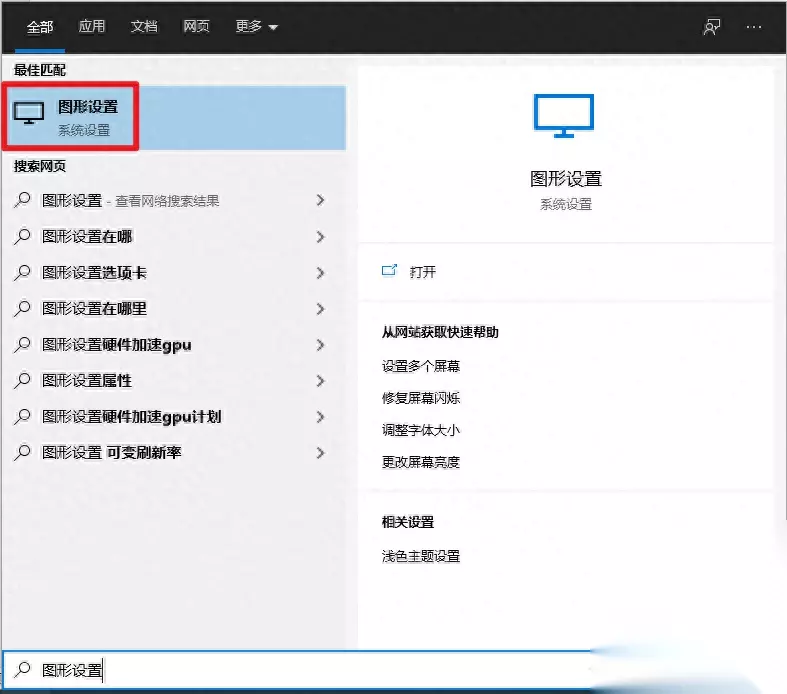Image resolution: width=787 pixels, height=694 pixels.
Task: Expand arrow for 图形设置属性 row
Action: pyautogui.click(x=320, y=381)
